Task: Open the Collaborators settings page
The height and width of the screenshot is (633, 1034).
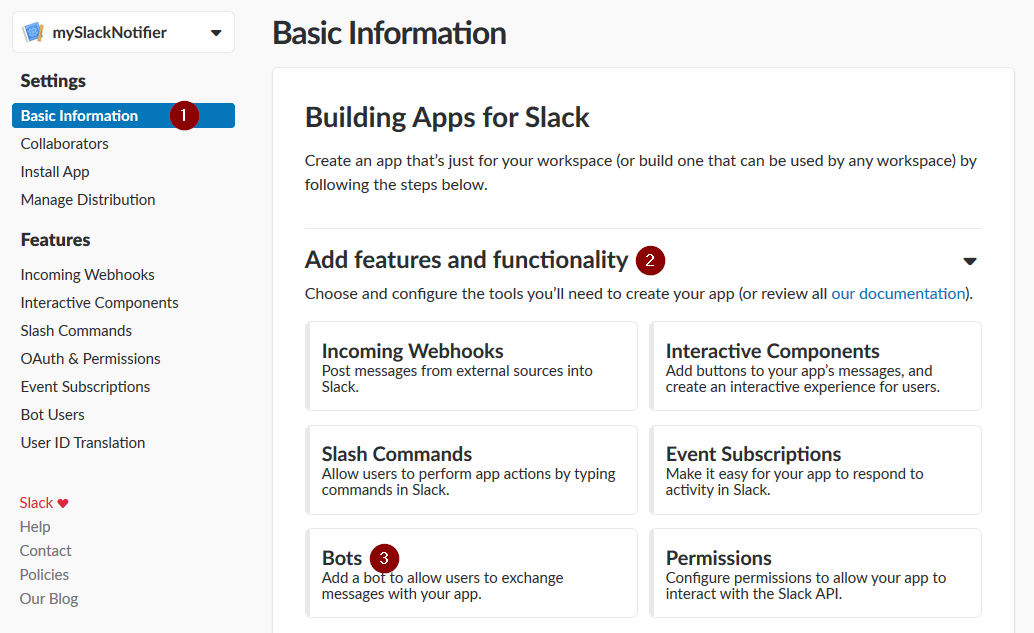Action: [x=65, y=144]
